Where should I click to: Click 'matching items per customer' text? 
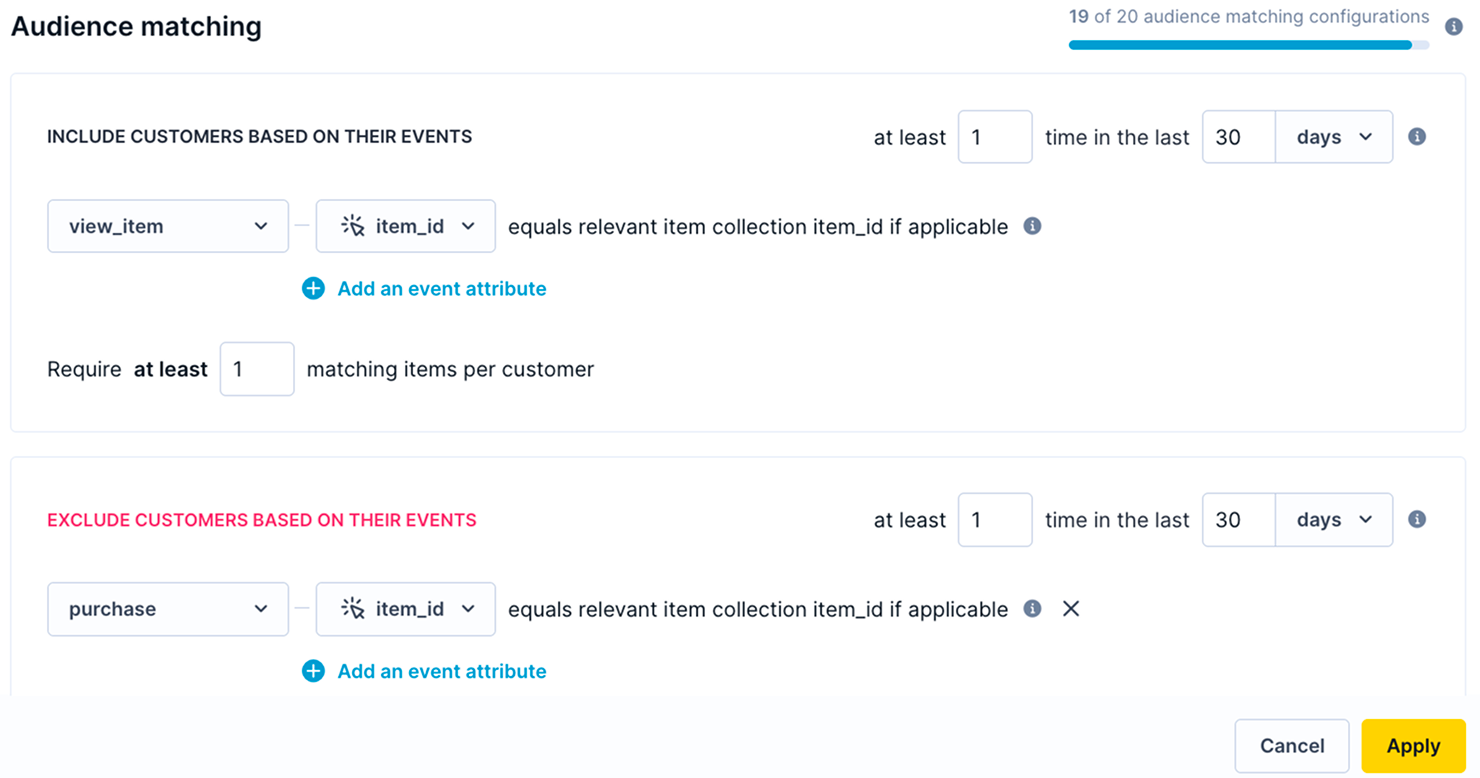450,369
